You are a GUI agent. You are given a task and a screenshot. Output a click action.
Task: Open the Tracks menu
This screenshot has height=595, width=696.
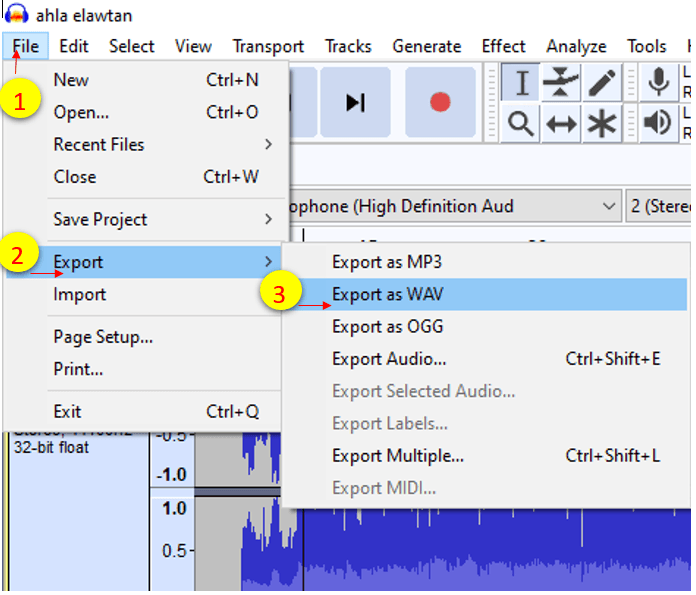coord(348,46)
